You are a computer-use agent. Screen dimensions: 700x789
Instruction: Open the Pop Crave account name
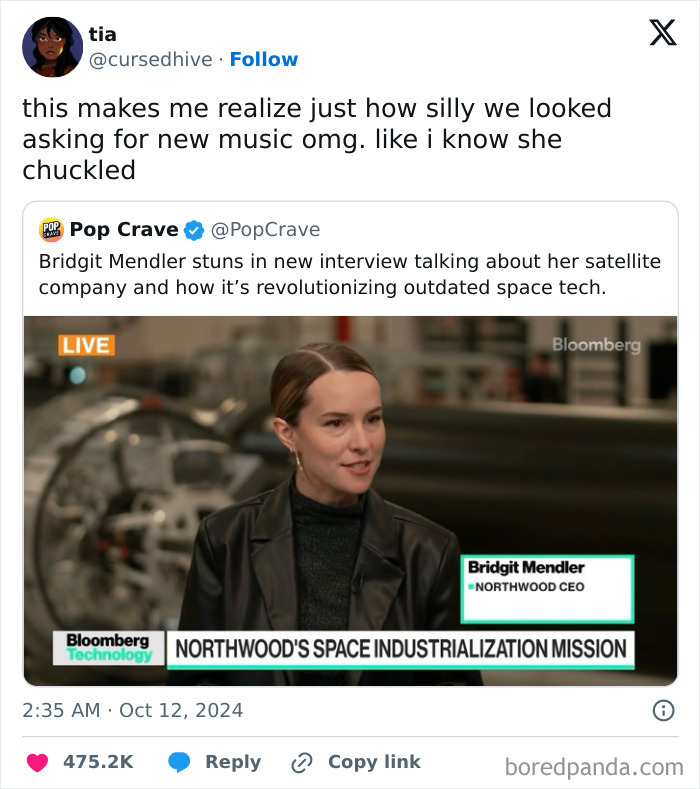(x=124, y=230)
